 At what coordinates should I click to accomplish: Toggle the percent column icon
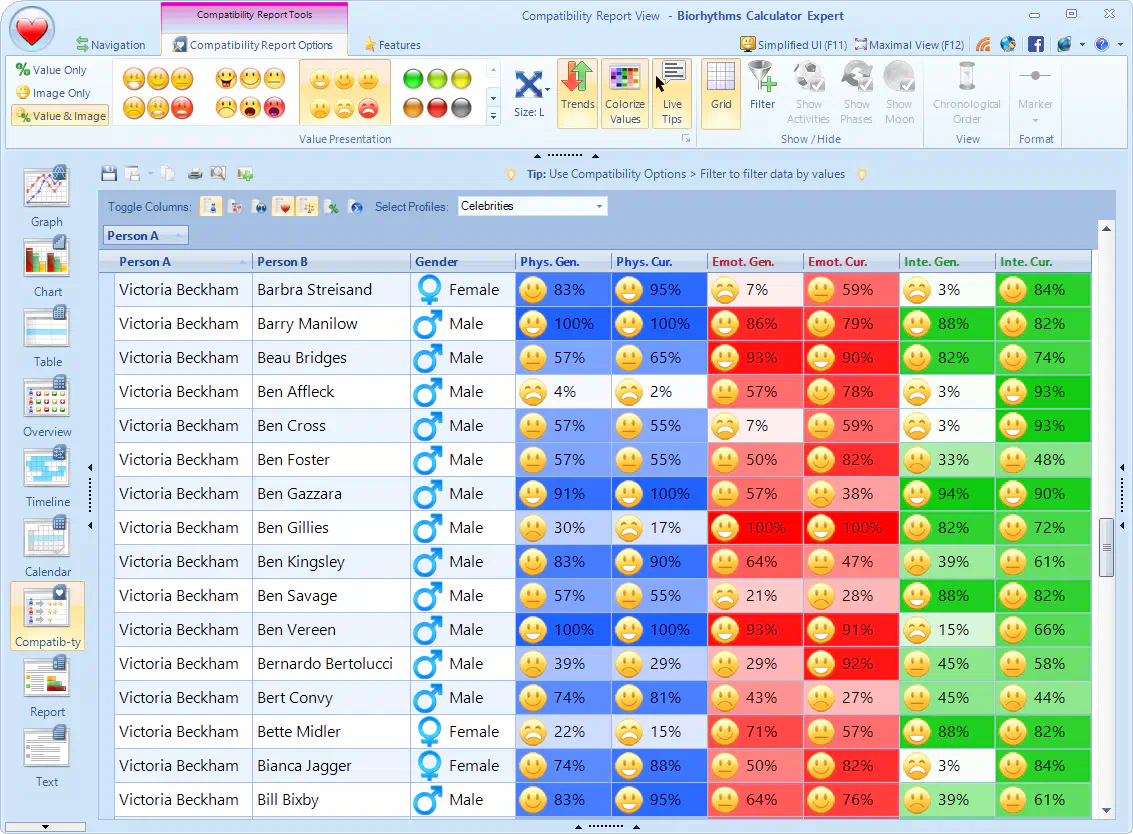(x=332, y=207)
